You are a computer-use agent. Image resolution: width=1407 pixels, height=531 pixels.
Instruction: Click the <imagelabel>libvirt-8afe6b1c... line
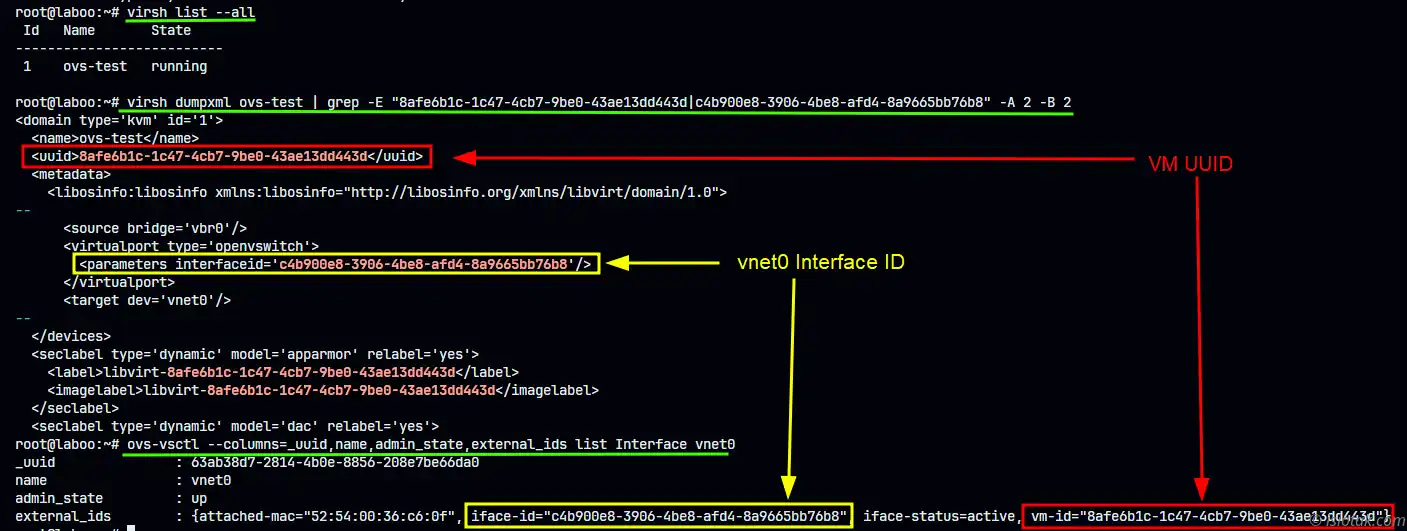[x=323, y=390]
